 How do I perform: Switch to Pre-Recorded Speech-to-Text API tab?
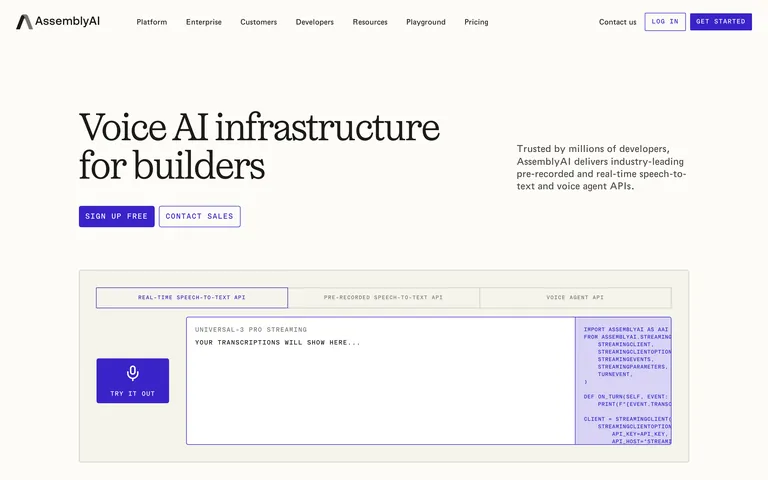coord(384,297)
